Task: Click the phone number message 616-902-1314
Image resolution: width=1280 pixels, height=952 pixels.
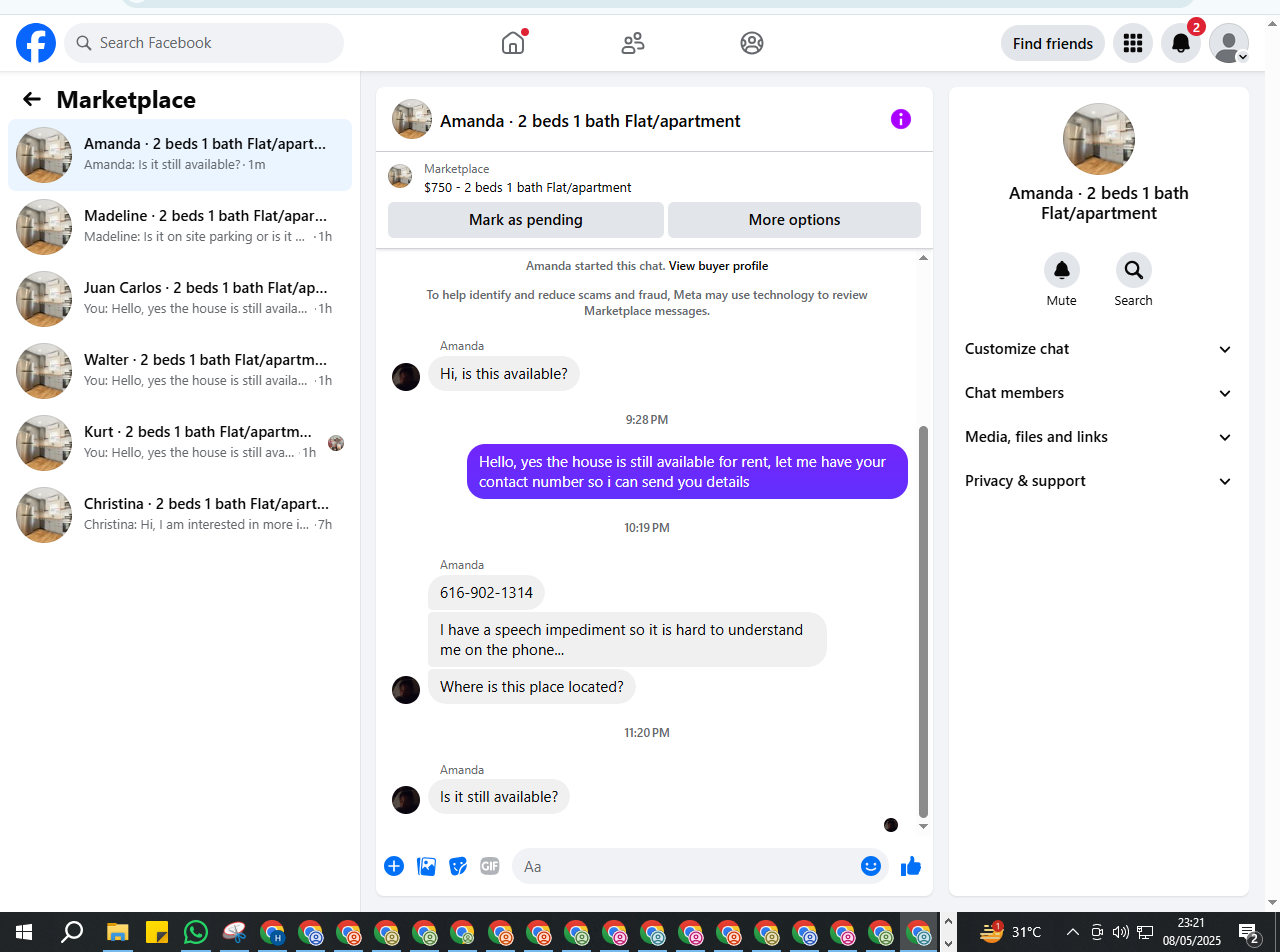Action: (486, 593)
